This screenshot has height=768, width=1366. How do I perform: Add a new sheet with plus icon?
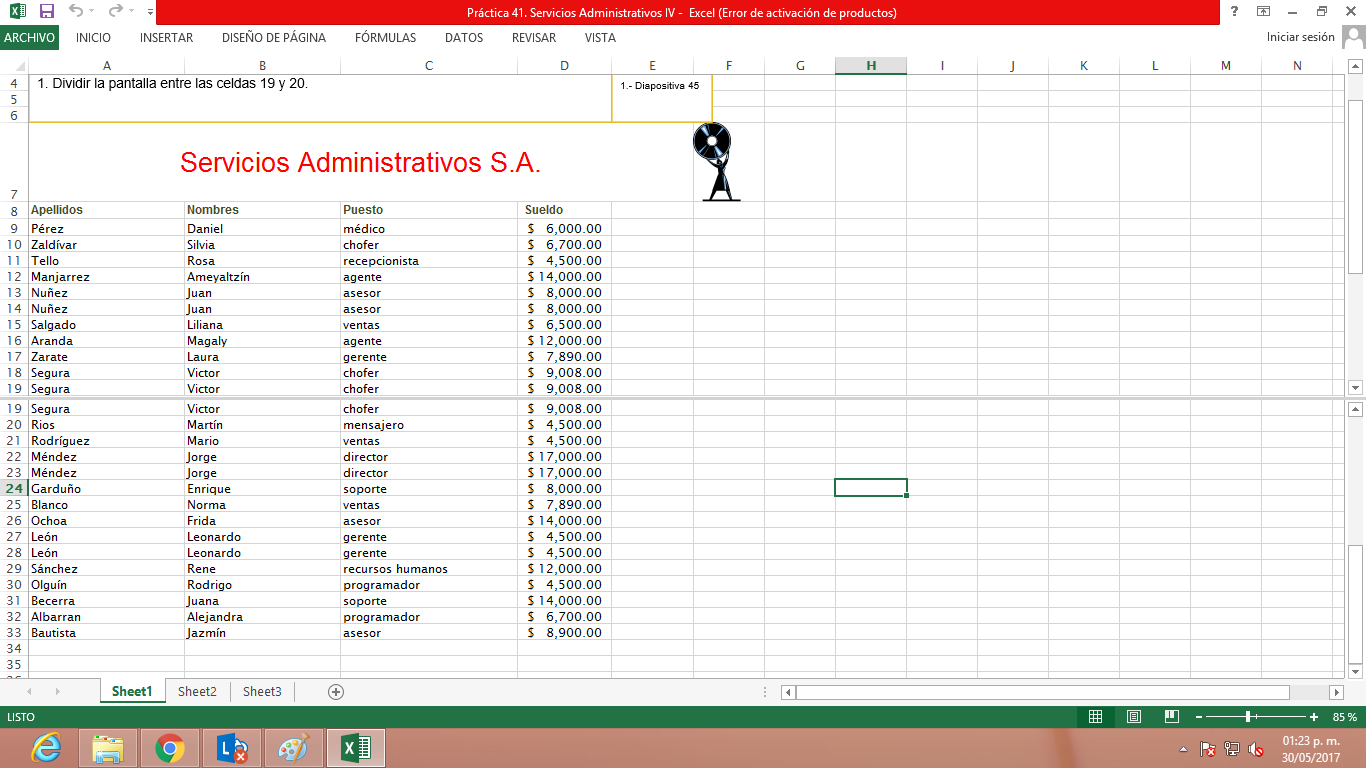pos(336,691)
